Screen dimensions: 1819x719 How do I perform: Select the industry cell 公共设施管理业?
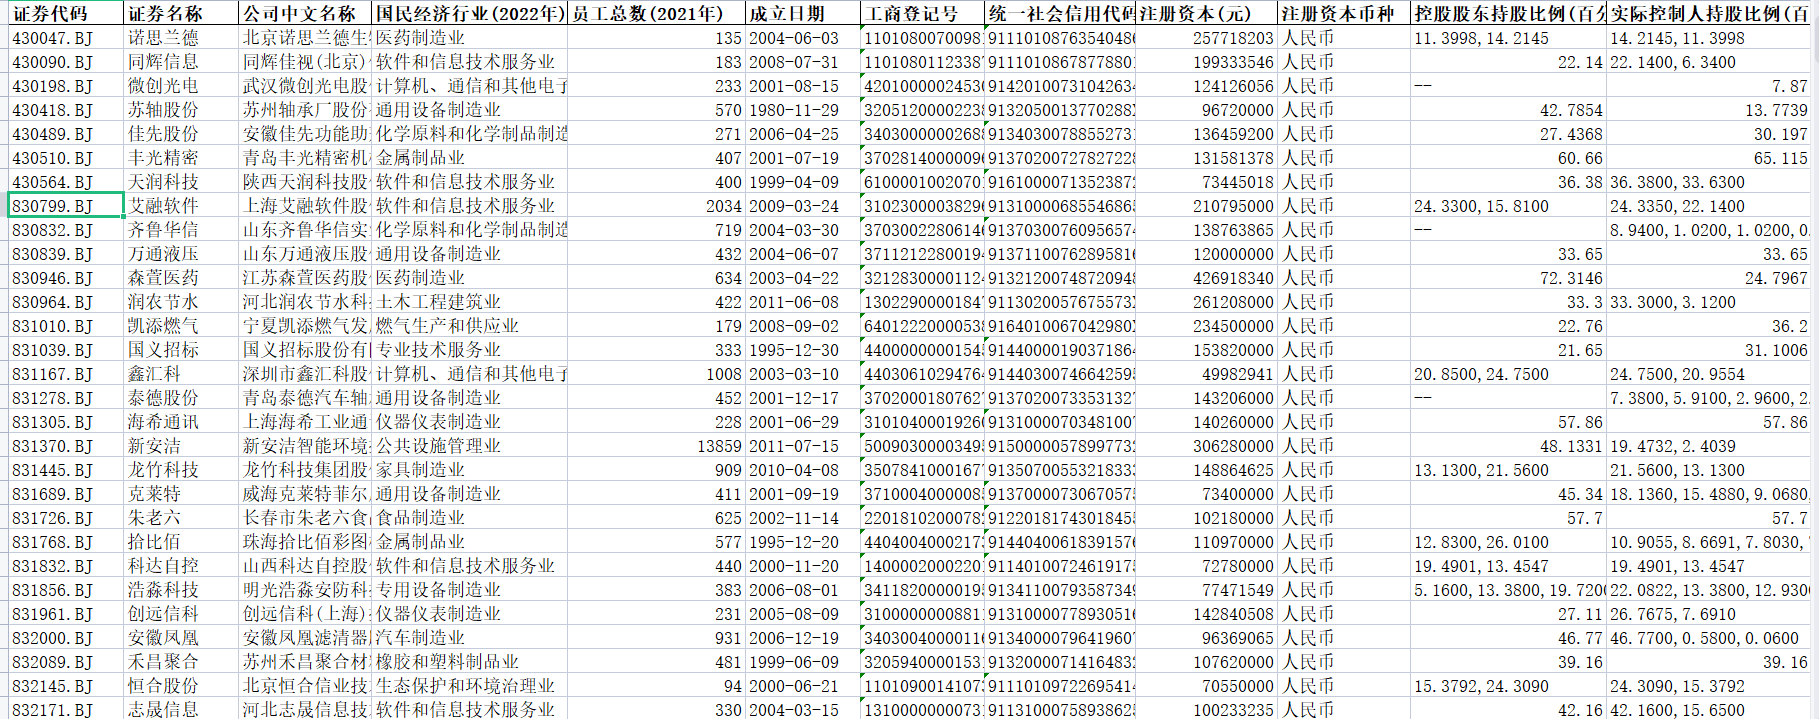coord(469,446)
